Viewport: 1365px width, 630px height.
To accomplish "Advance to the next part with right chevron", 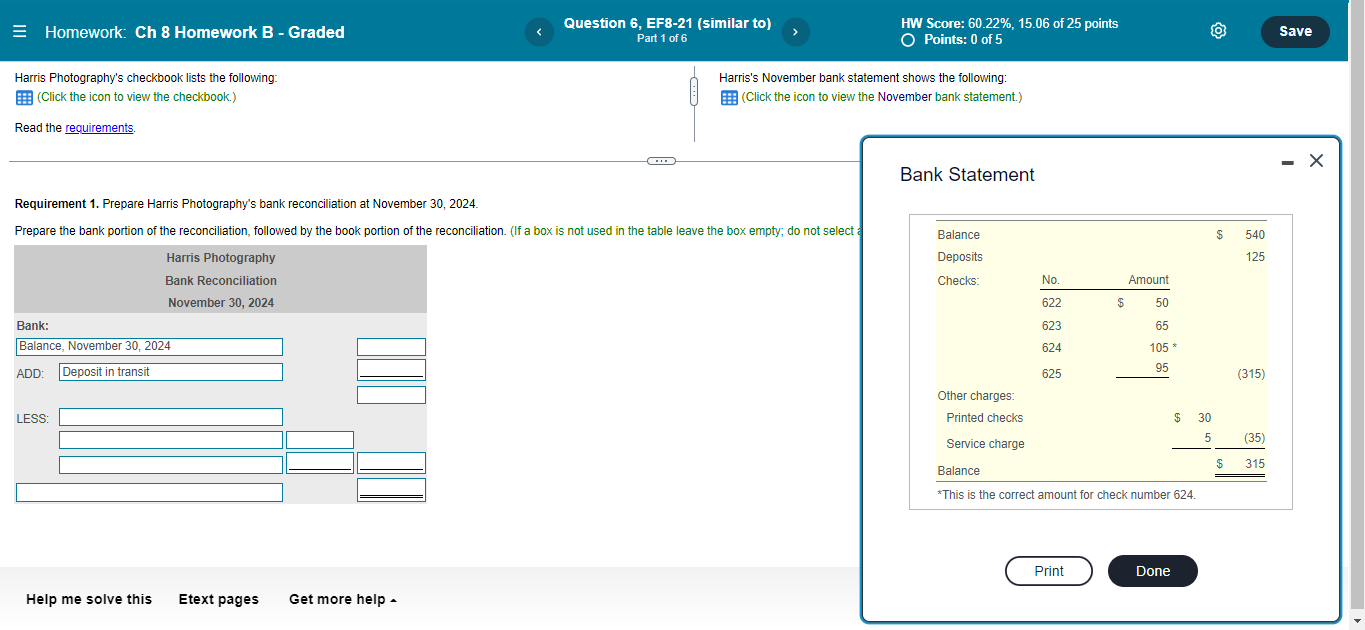I will point(795,32).
